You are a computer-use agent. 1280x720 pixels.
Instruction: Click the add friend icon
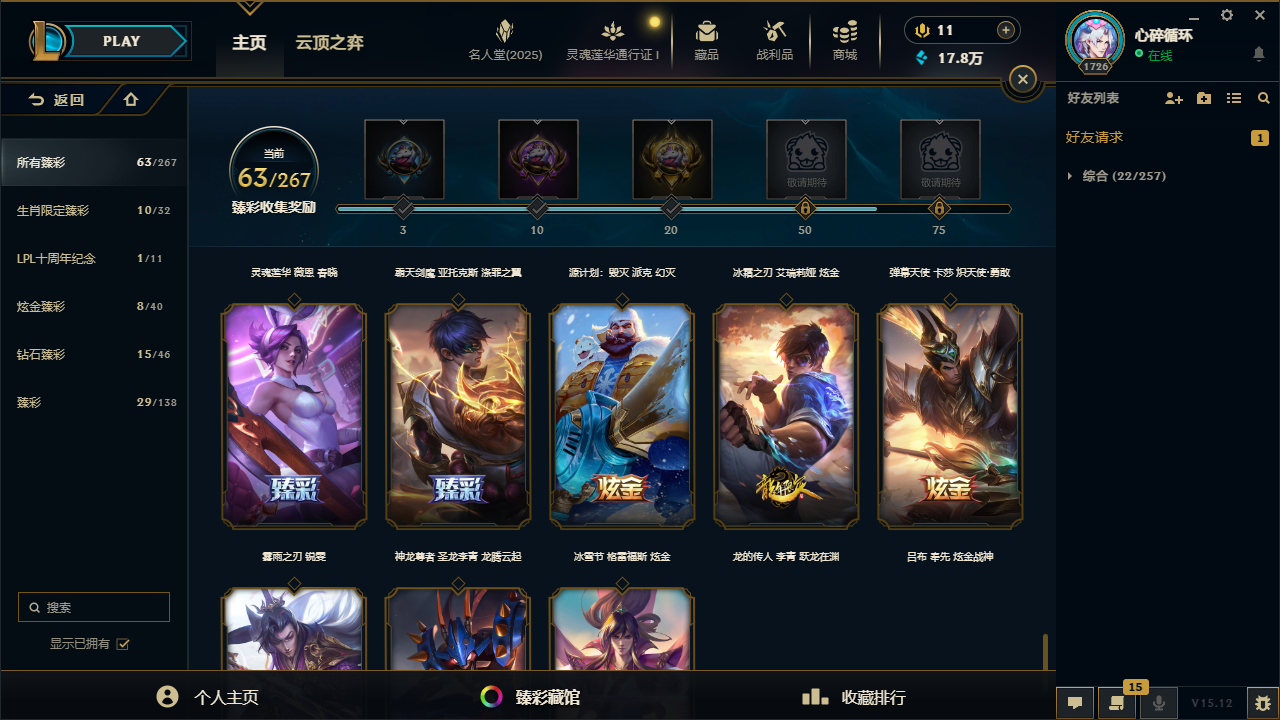(x=1174, y=98)
